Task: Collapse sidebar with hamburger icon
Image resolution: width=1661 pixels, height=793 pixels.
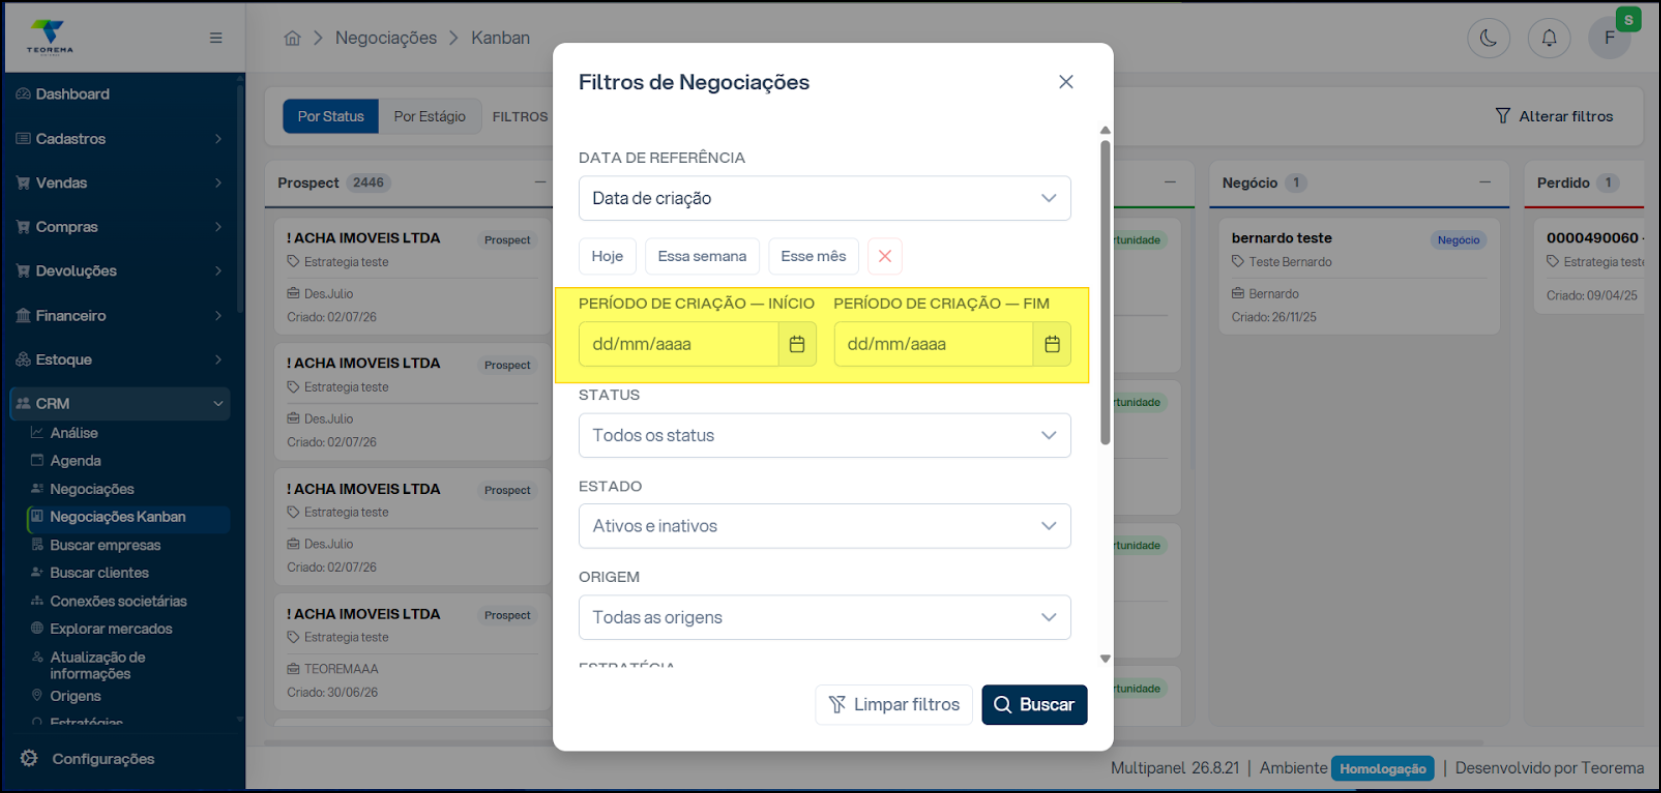Action: pos(216,38)
